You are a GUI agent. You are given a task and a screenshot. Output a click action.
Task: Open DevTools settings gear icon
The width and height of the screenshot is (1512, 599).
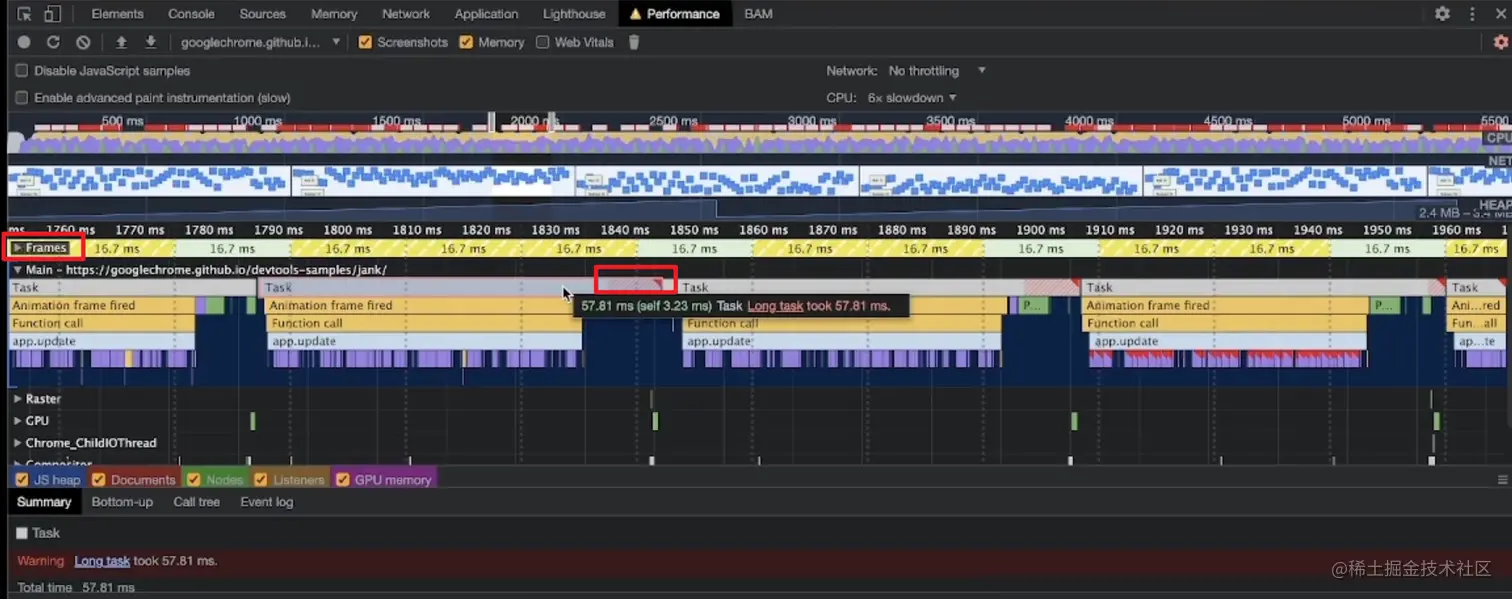1442,14
